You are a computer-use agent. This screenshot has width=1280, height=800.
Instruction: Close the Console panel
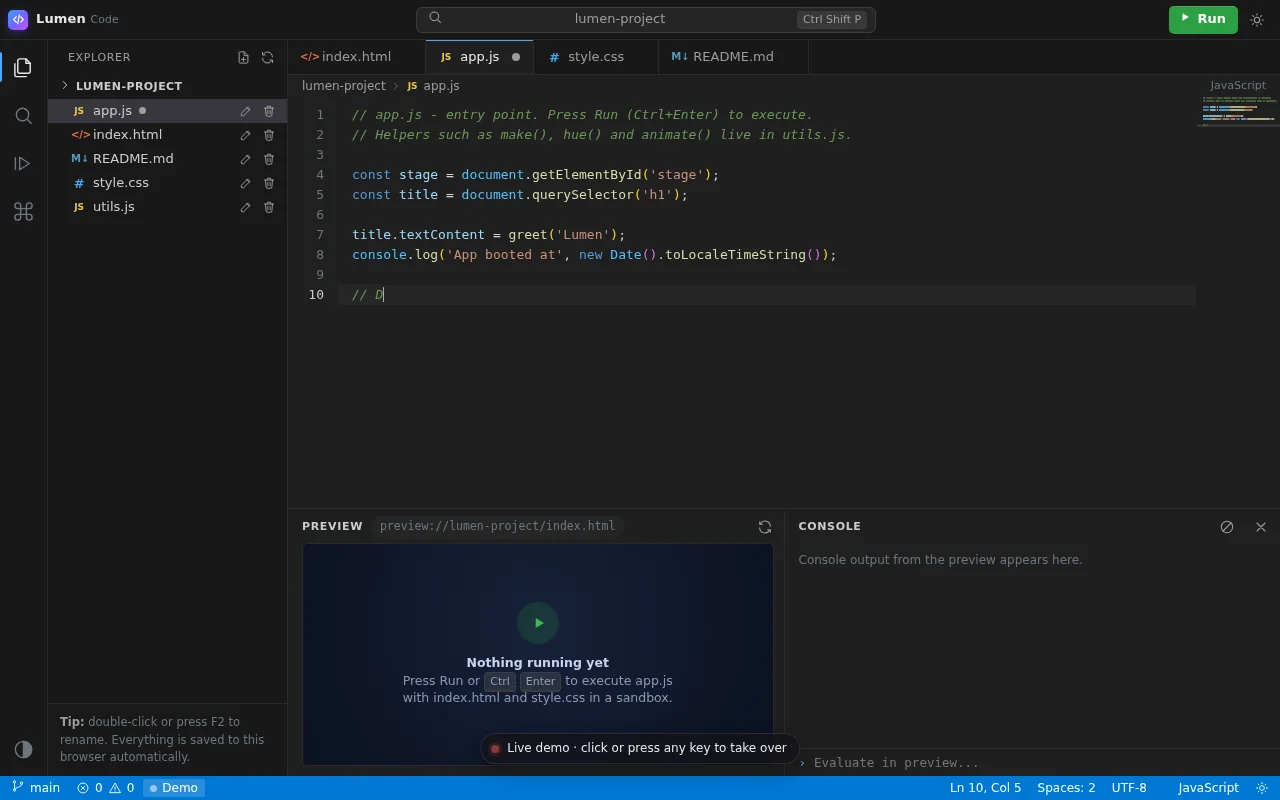pos(1261,527)
